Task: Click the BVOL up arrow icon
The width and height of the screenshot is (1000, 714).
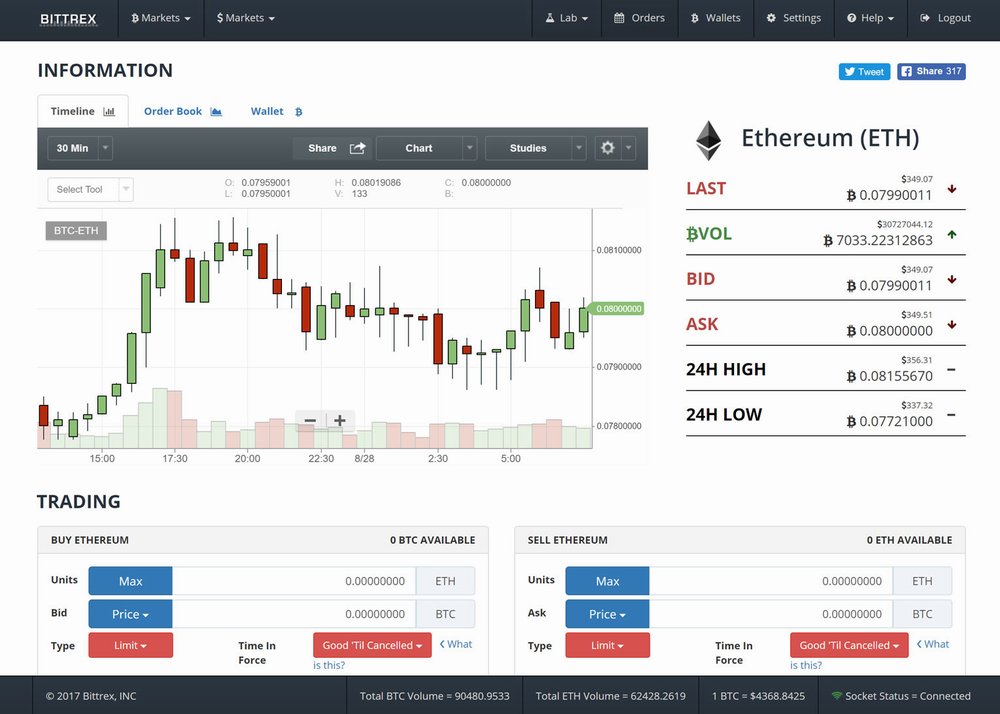Action: pos(952,234)
